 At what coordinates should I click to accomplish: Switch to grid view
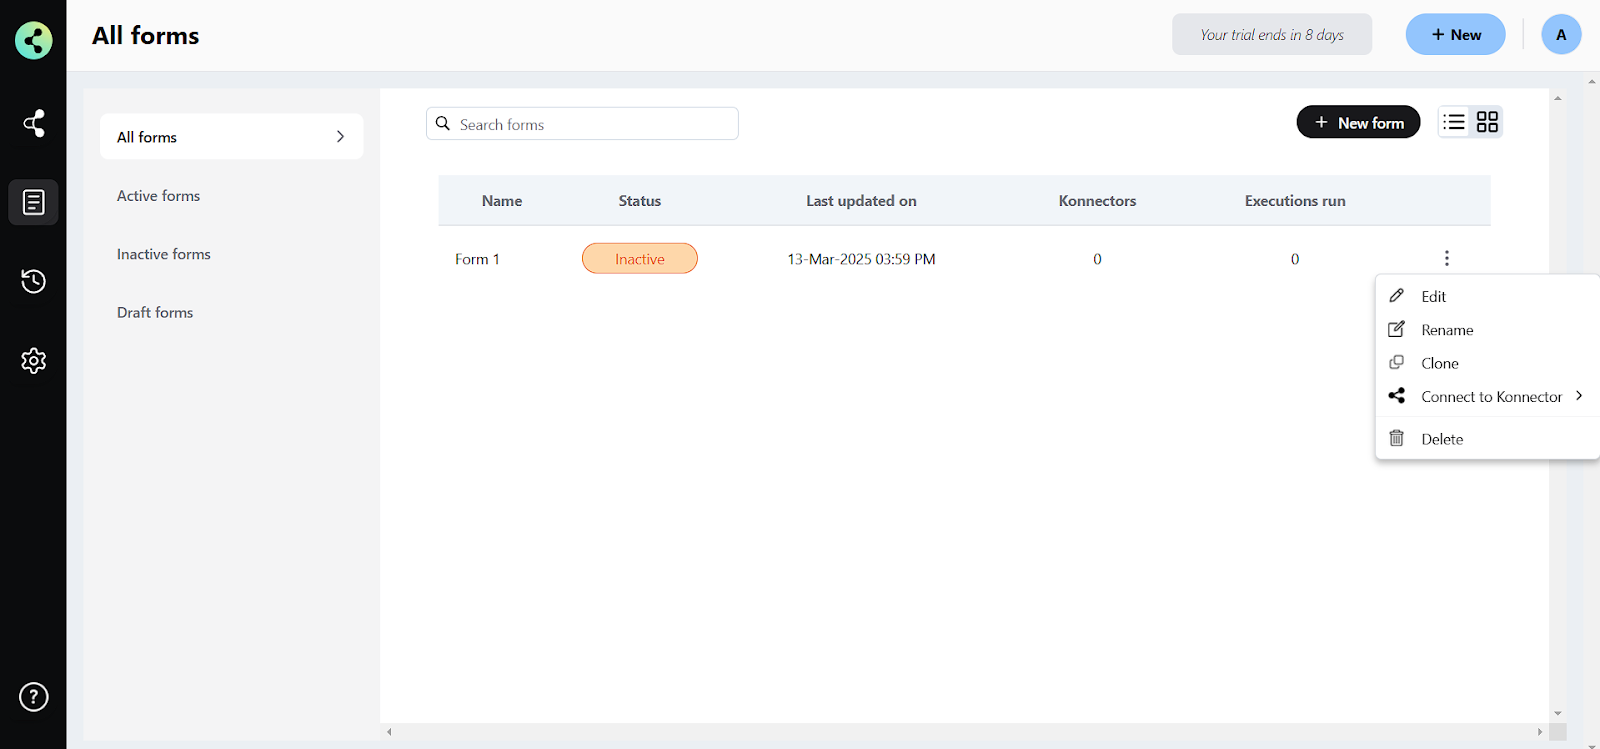(1487, 122)
